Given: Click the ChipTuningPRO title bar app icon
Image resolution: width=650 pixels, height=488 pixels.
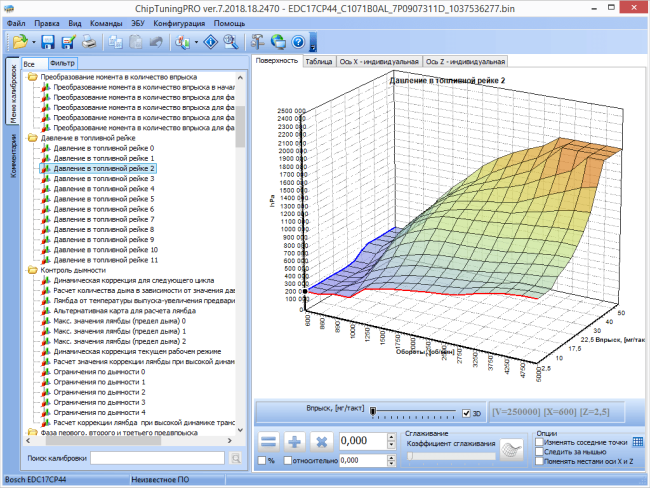Looking at the screenshot, I should tap(9, 8).
